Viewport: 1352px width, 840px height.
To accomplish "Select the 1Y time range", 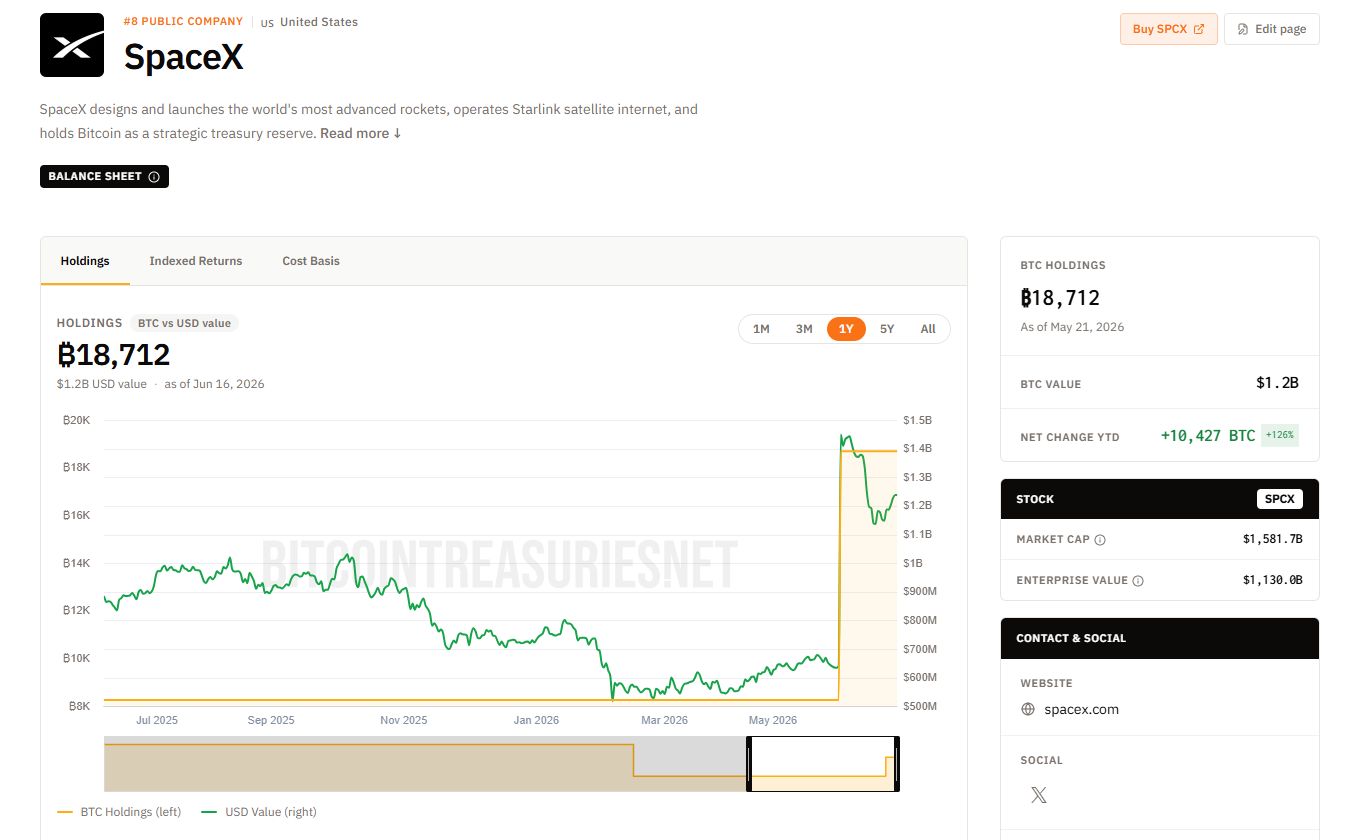I will tap(846, 329).
